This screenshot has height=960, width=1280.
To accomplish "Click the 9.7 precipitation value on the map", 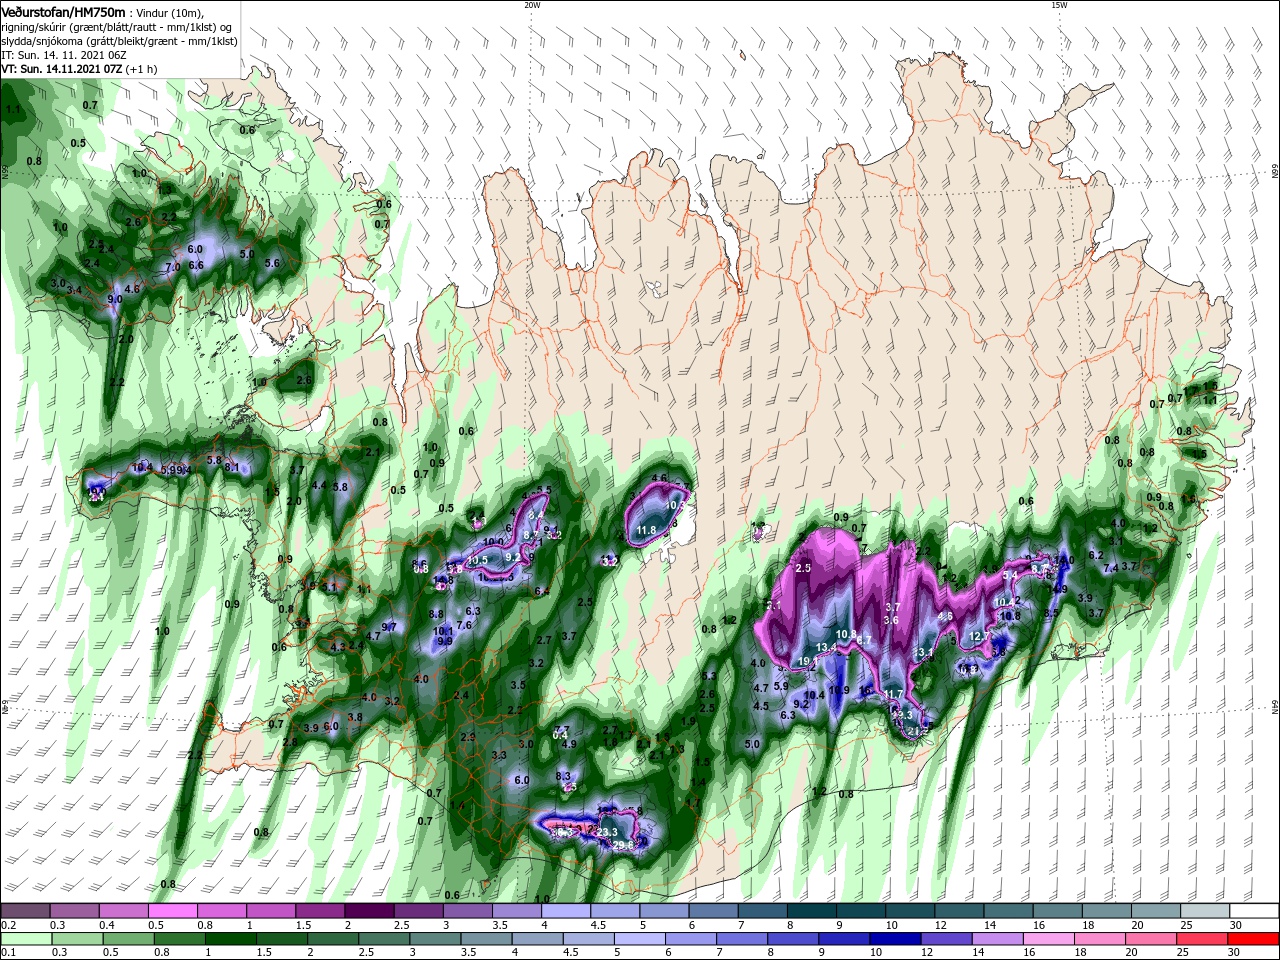I will coord(389,627).
